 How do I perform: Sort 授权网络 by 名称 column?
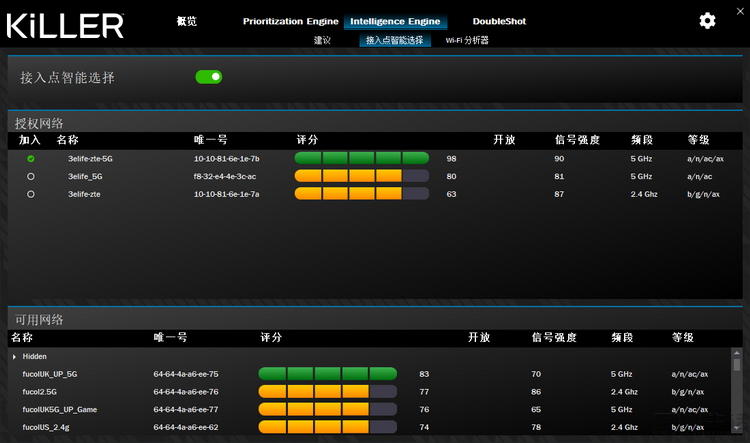pyautogui.click(x=67, y=140)
